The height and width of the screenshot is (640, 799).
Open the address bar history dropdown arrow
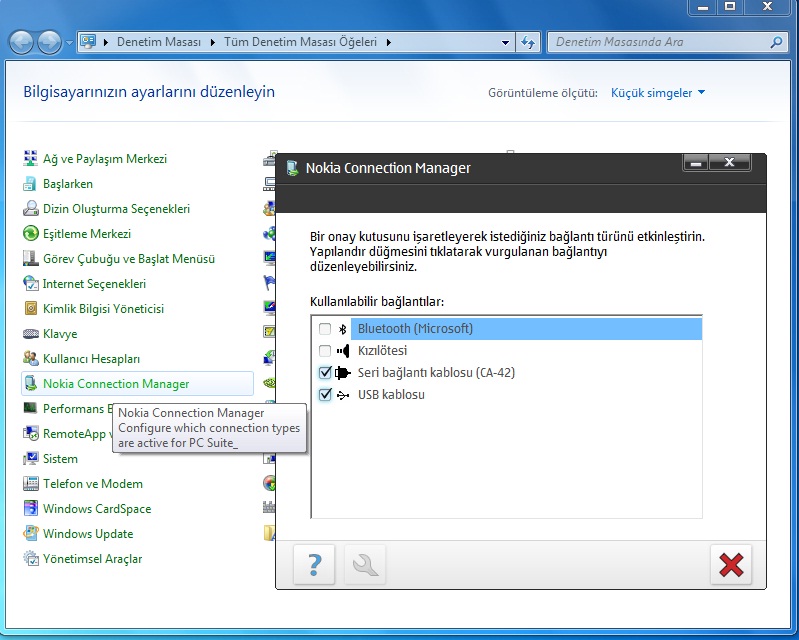(505, 42)
